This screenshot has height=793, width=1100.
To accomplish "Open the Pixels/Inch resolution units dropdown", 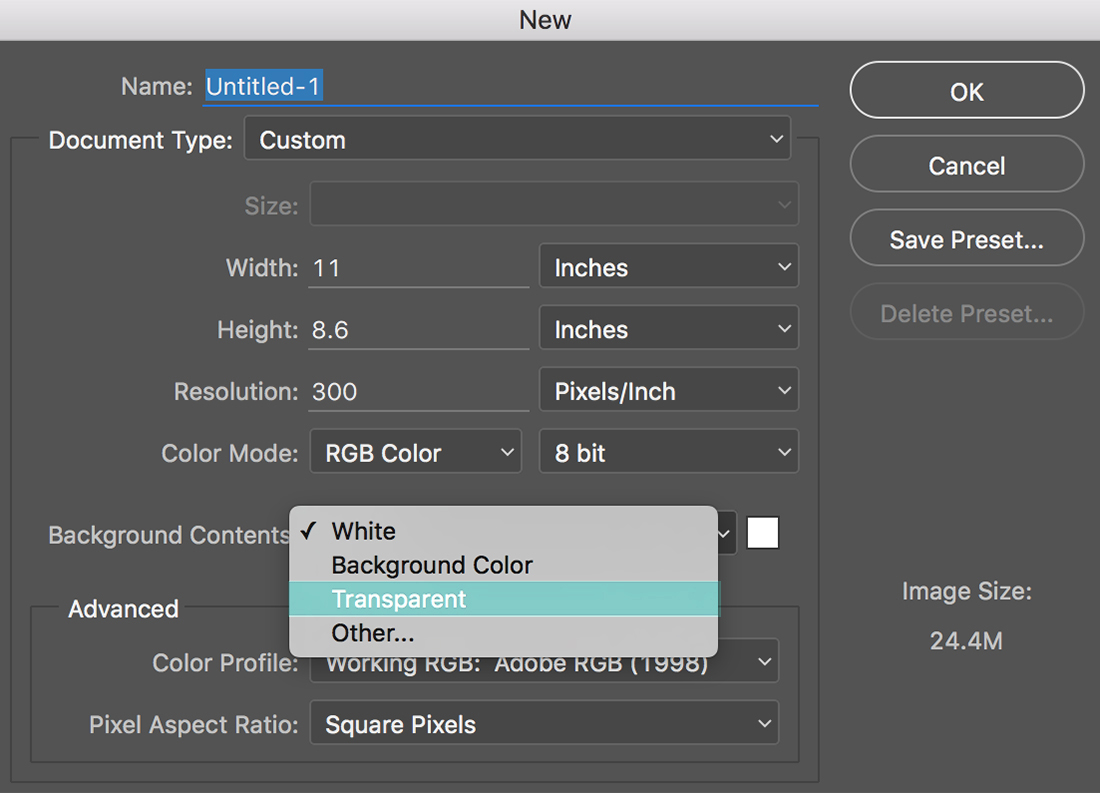I will tap(669, 389).
